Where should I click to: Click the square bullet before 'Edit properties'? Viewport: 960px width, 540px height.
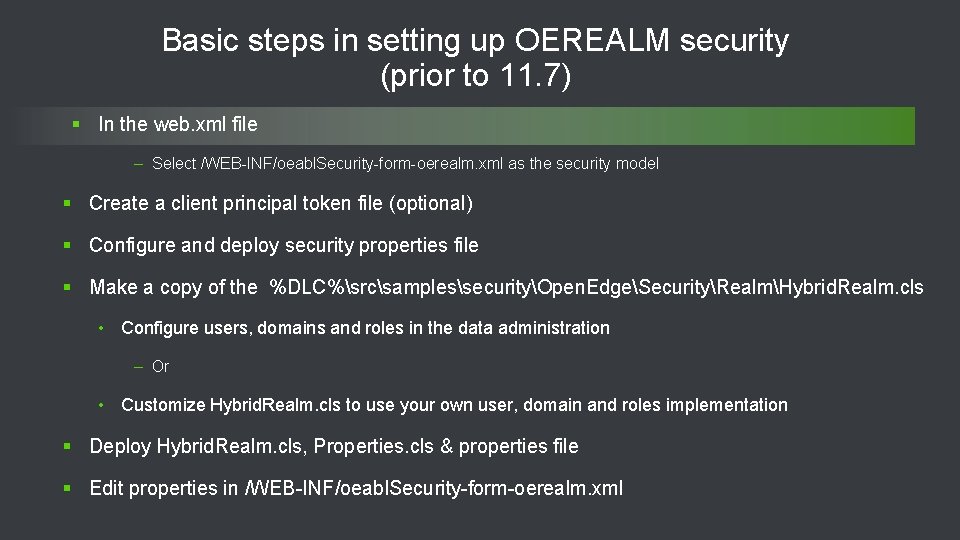coord(67,489)
